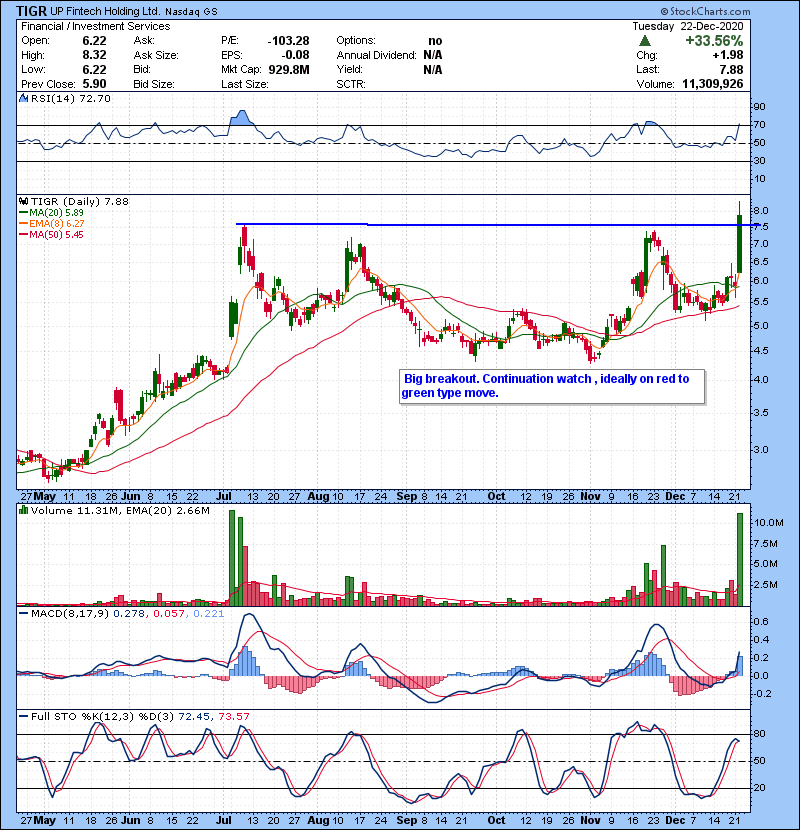Click the Mkt Cap value 929.8M
Viewport: 800px width, 830px height.
289,69
